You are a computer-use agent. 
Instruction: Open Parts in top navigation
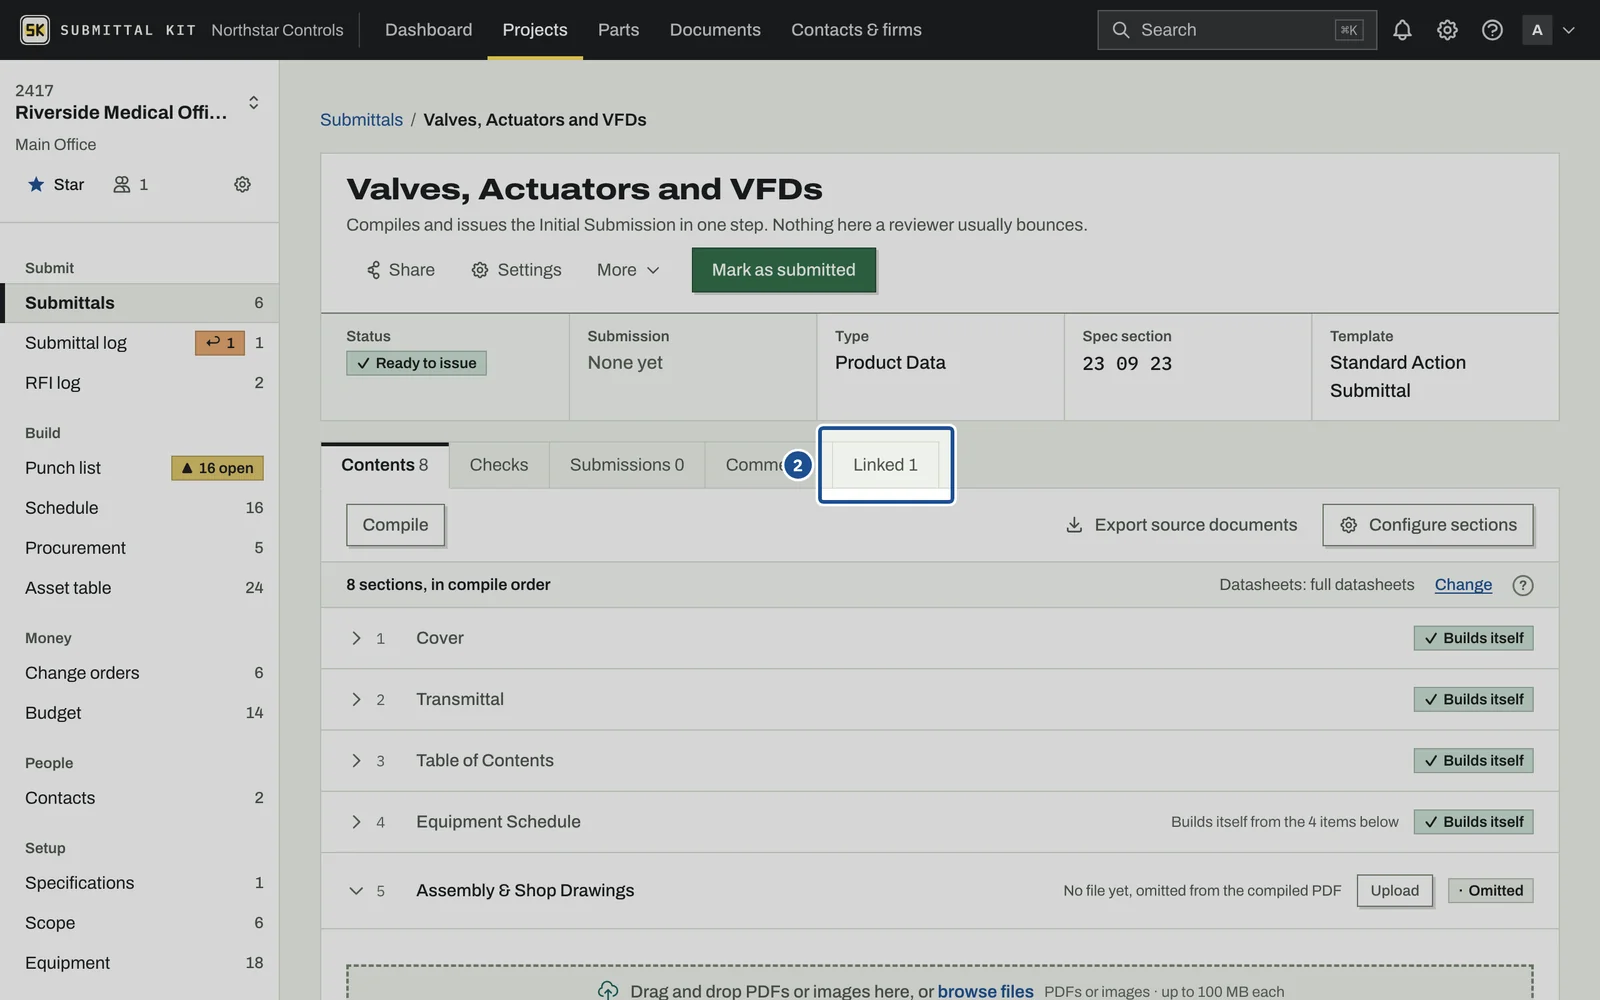[618, 30]
